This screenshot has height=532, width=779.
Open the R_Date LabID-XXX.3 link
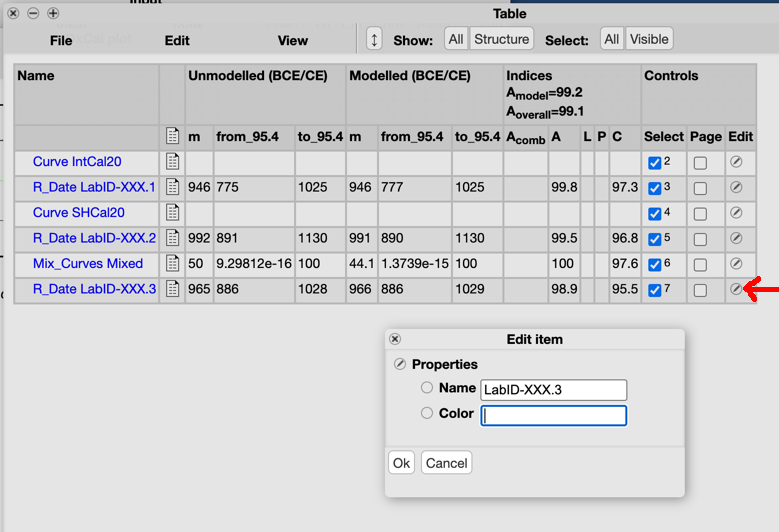[x=94, y=289]
